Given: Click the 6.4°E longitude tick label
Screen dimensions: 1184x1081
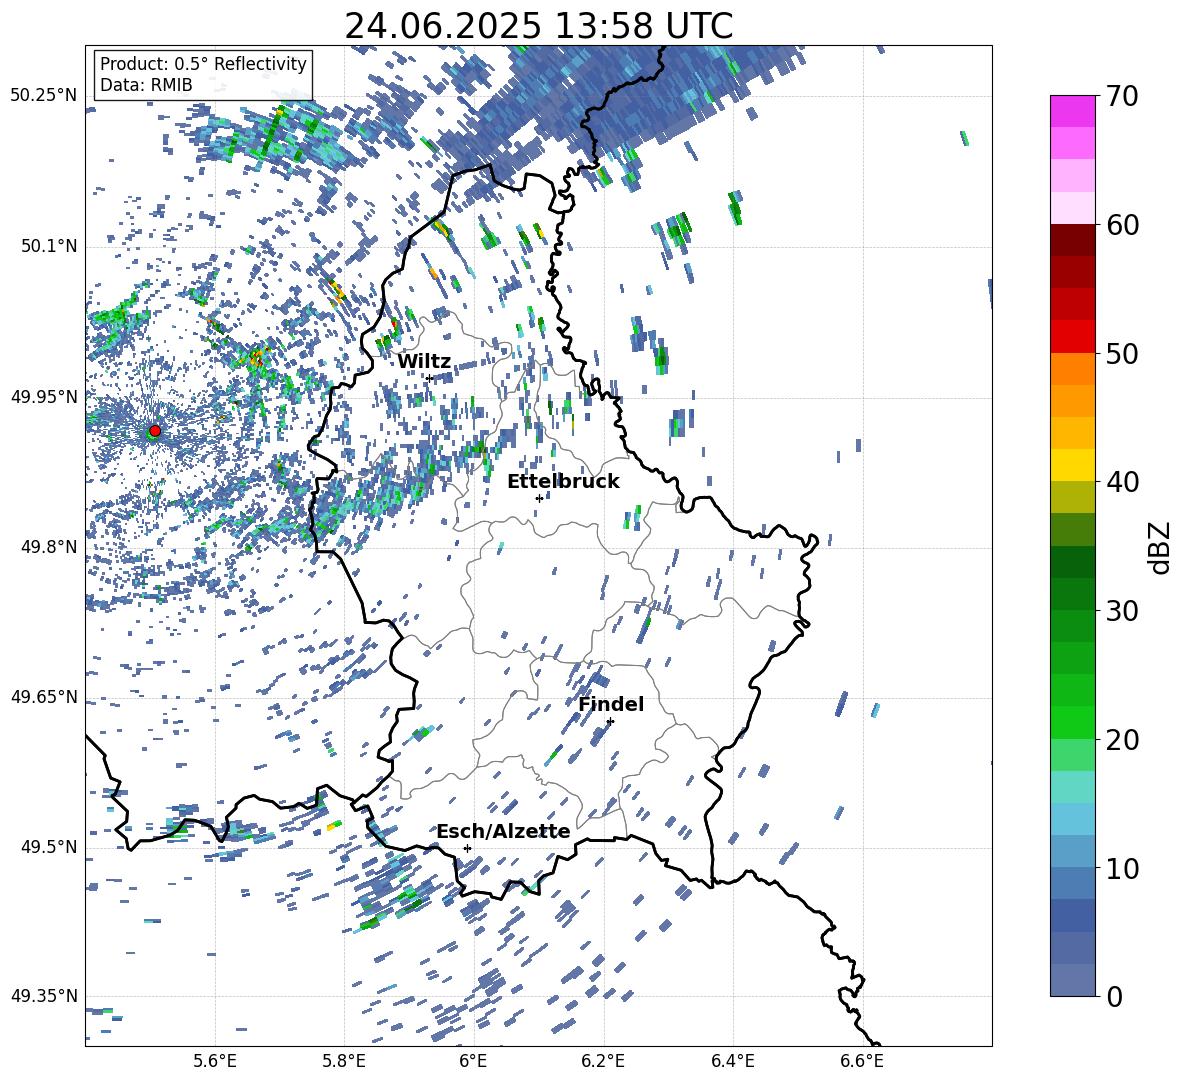Looking at the screenshot, I should click(732, 1061).
